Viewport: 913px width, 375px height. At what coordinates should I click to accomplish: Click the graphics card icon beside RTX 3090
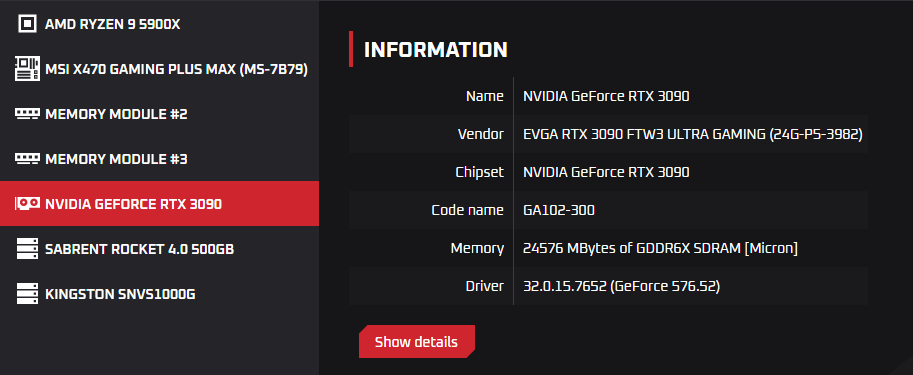pos(27,203)
